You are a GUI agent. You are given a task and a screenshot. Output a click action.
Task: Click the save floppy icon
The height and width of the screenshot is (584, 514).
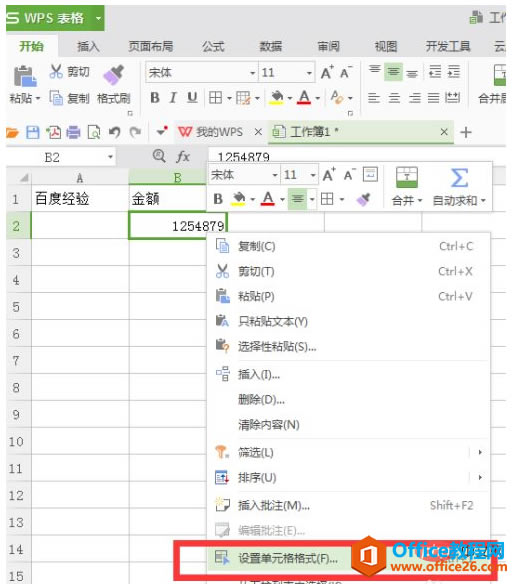[33, 132]
